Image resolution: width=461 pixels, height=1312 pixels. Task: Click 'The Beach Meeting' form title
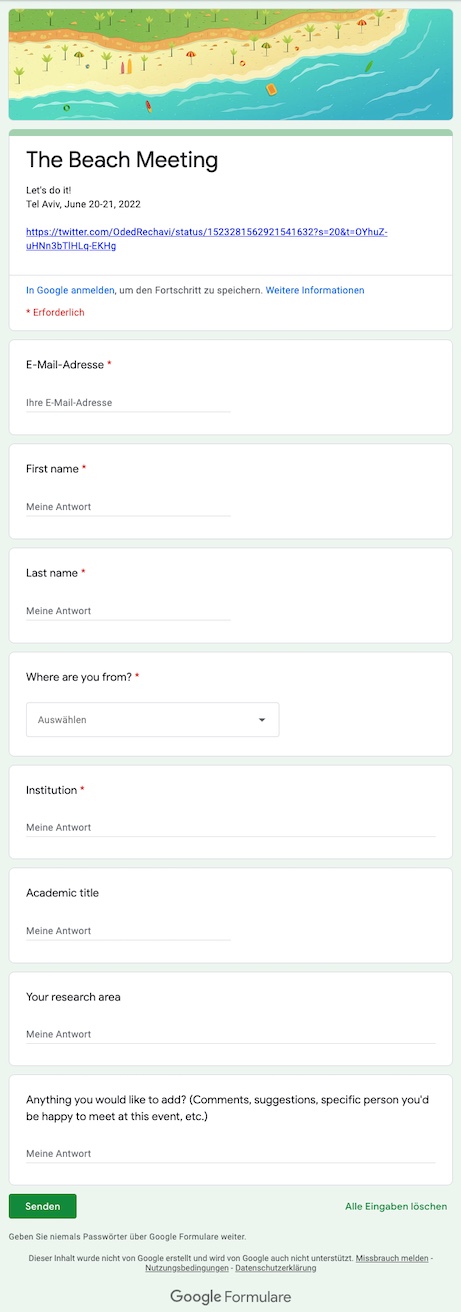click(x=122, y=160)
